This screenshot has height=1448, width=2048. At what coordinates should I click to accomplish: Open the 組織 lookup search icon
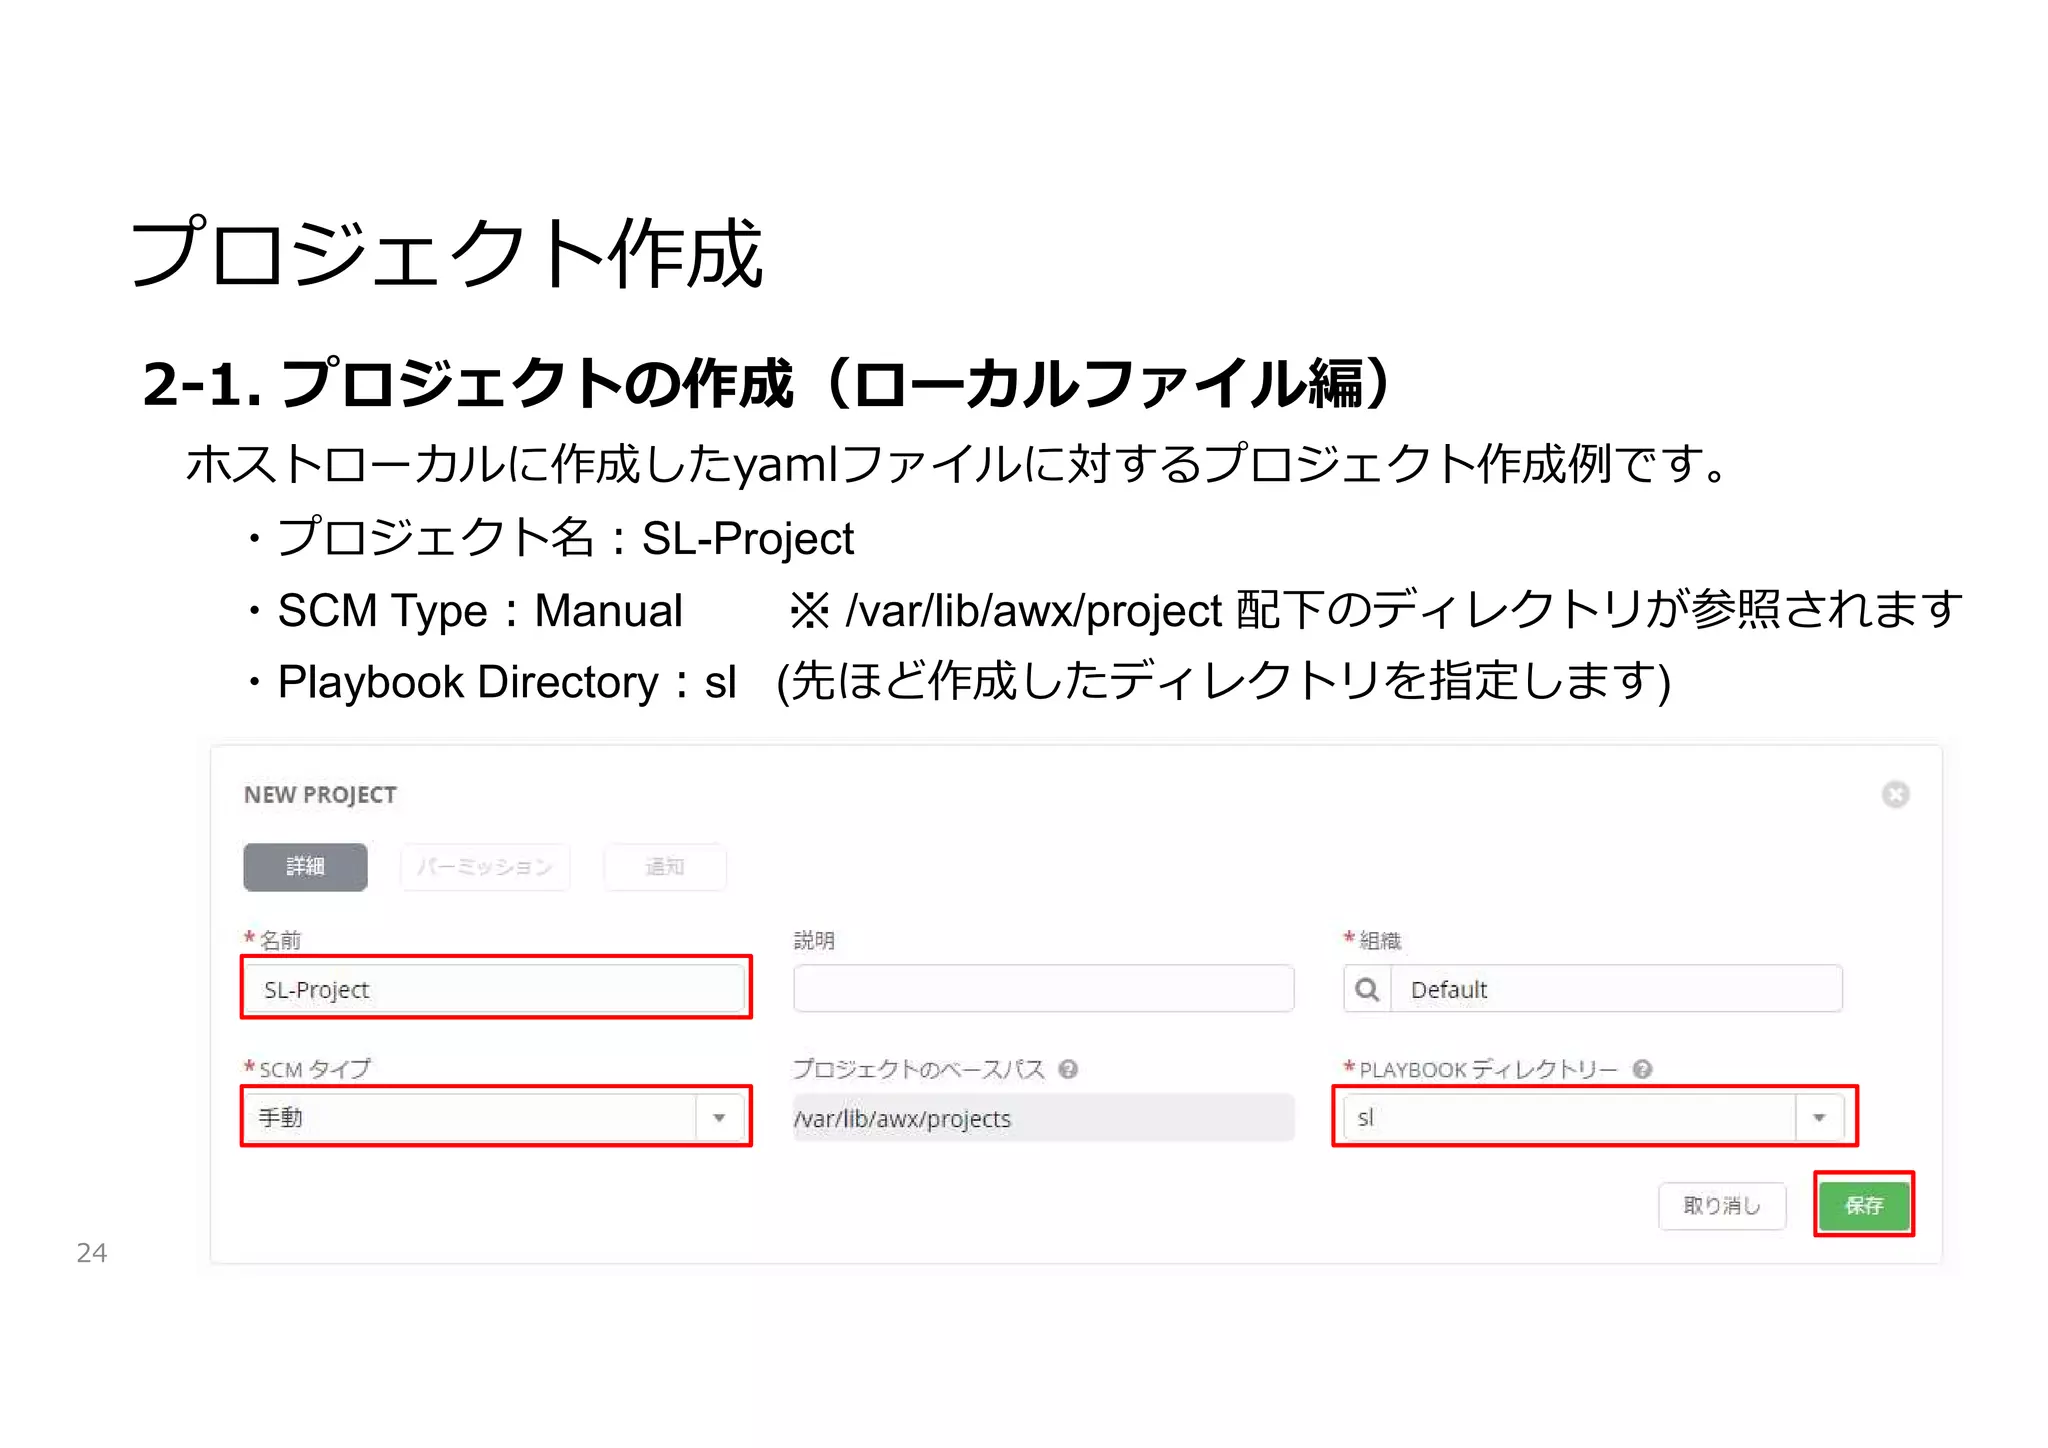1367,989
